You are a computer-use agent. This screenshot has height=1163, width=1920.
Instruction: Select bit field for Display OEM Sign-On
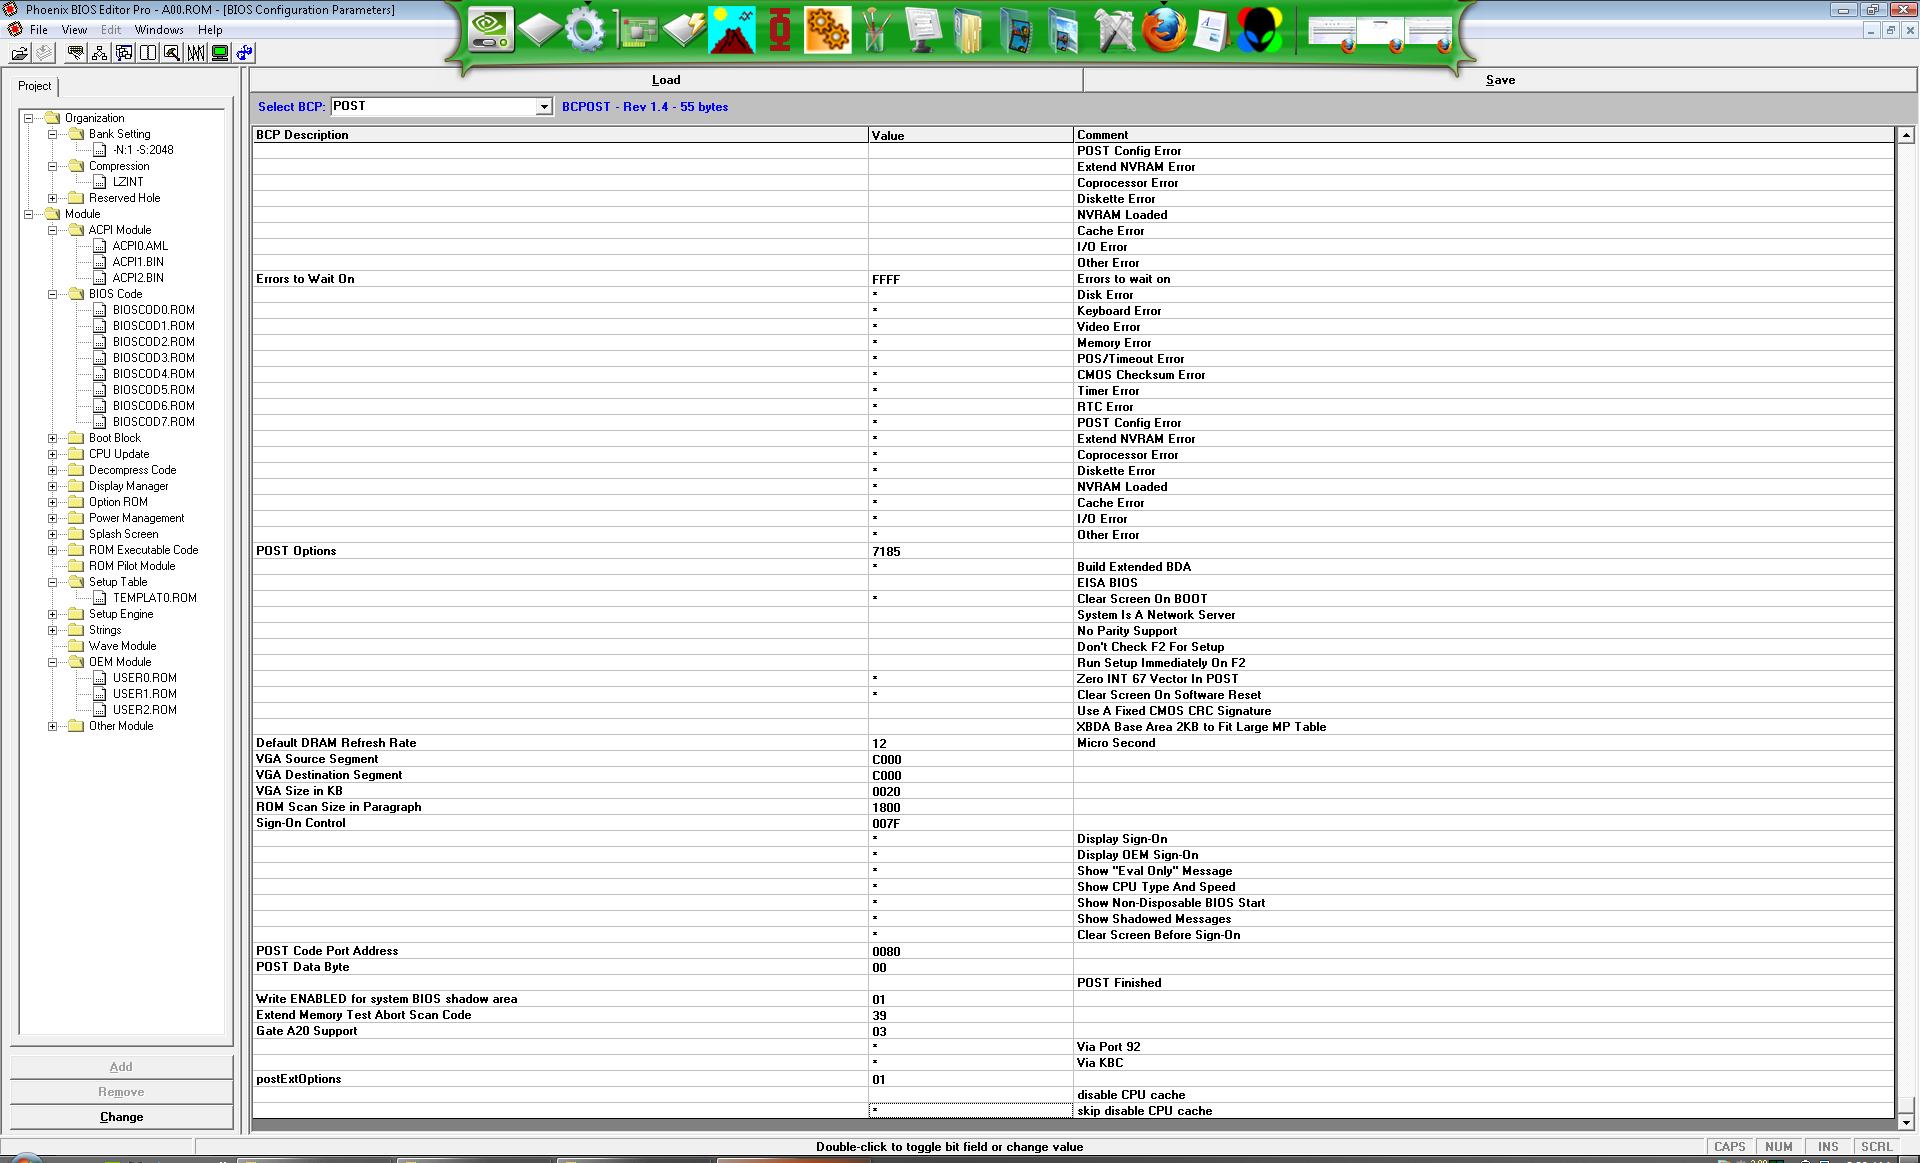(x=971, y=855)
